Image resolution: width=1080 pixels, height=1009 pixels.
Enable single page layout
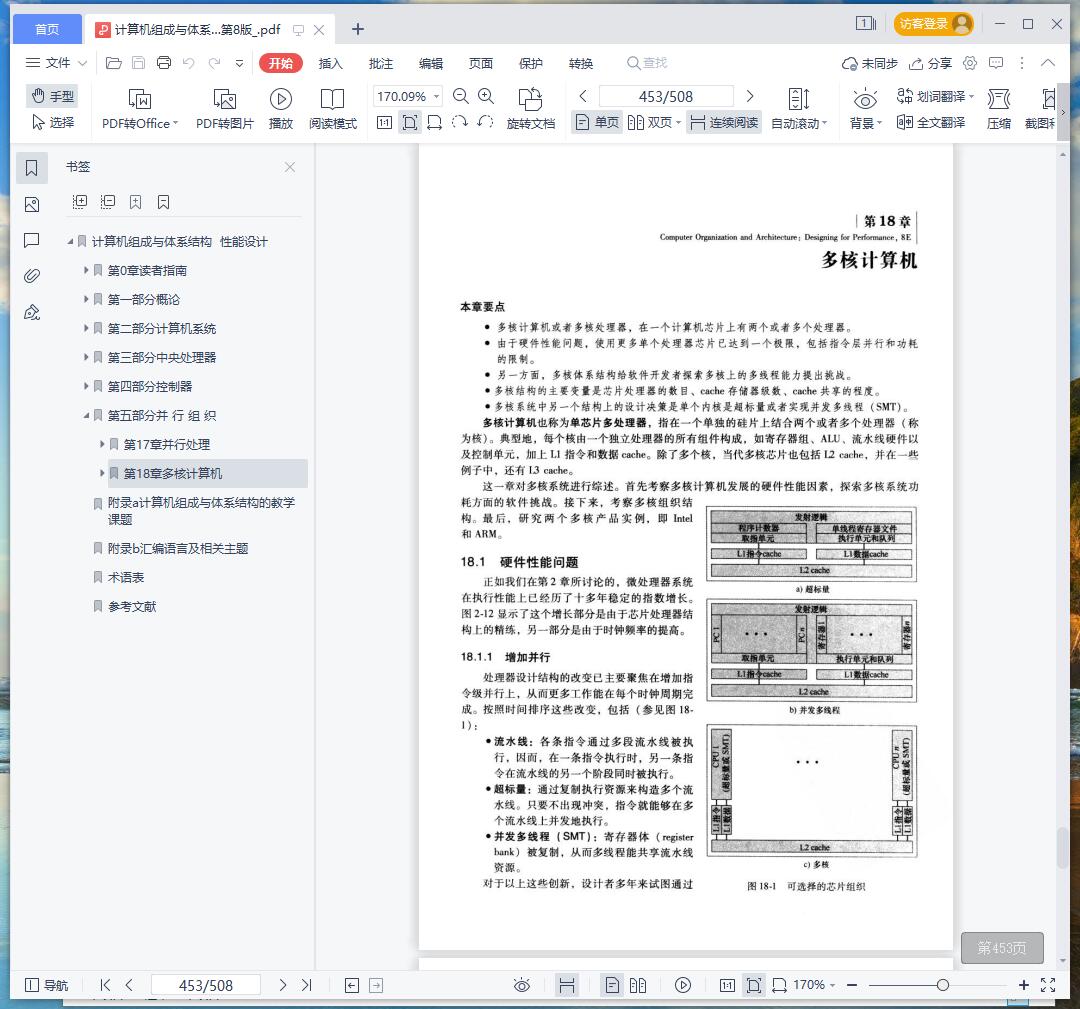pyautogui.click(x=597, y=123)
